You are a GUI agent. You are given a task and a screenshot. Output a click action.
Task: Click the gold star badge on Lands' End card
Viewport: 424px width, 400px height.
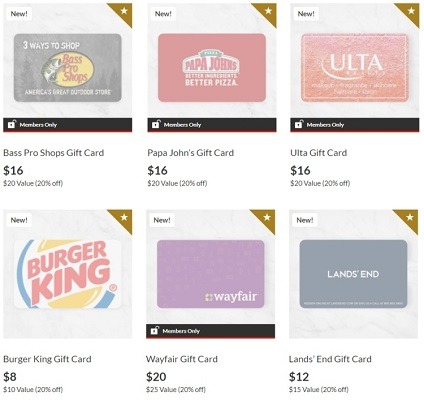click(x=410, y=218)
